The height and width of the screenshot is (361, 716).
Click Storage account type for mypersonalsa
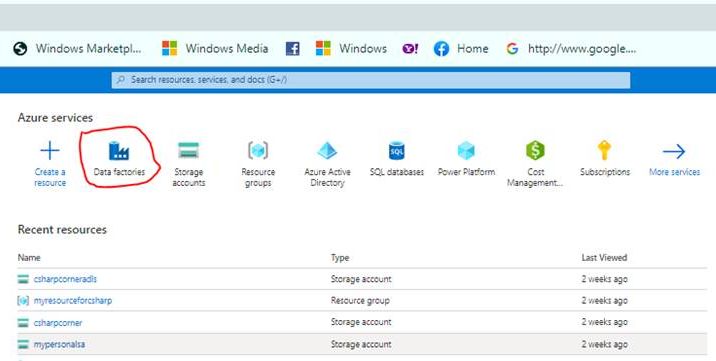point(361,344)
